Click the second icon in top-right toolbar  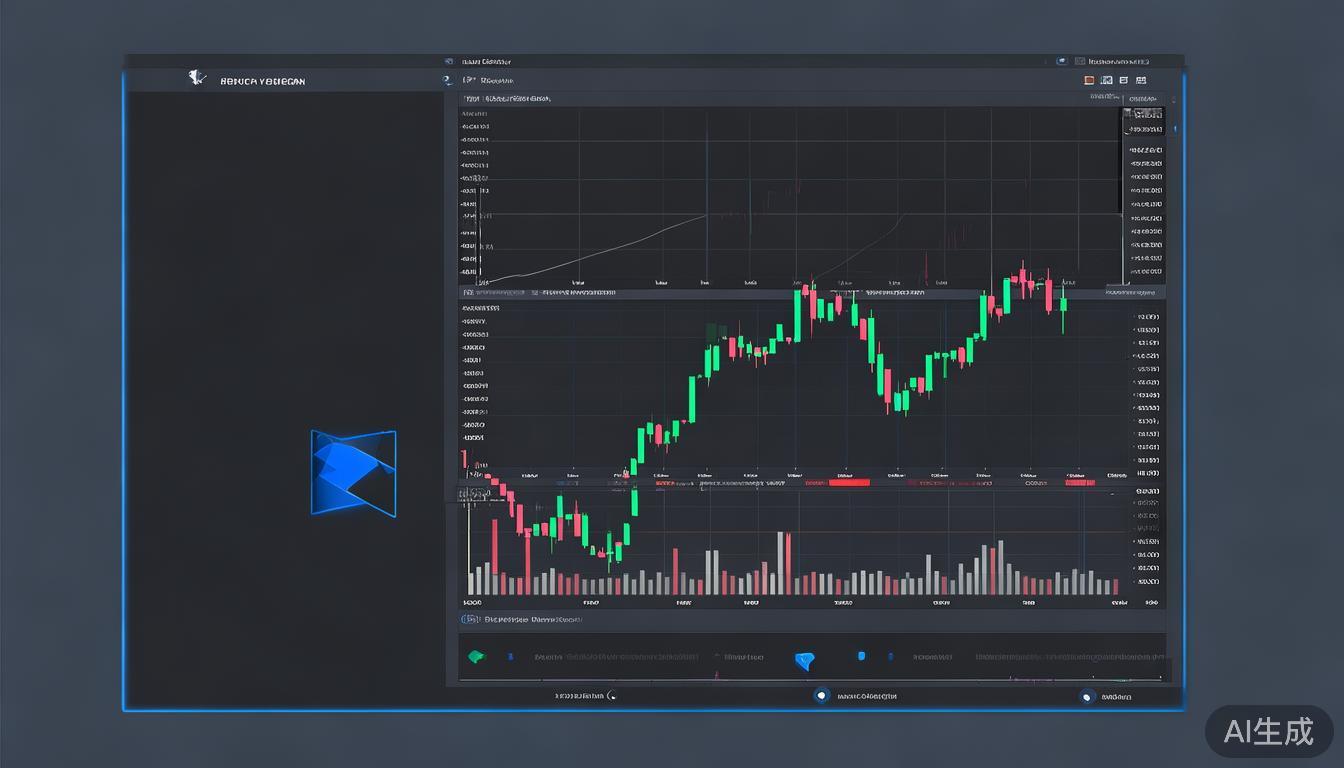(1106, 80)
